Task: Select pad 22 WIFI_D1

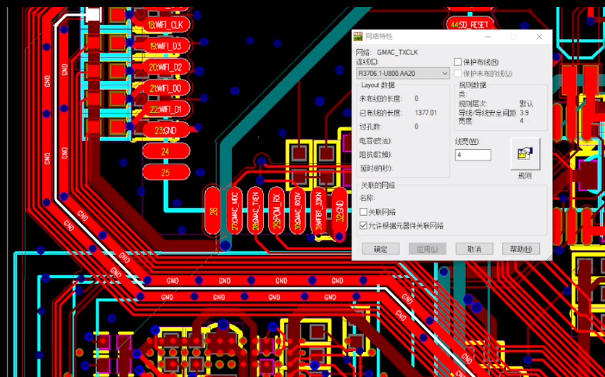Action: click(166, 110)
